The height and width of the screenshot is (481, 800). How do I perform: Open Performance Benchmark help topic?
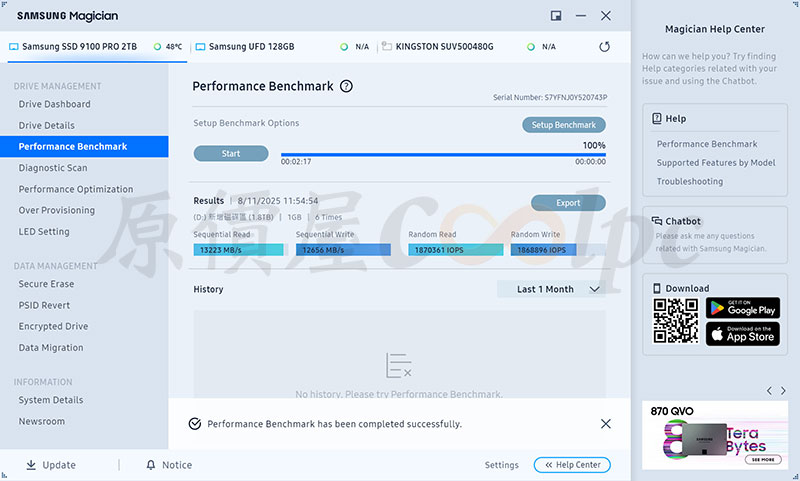point(707,144)
